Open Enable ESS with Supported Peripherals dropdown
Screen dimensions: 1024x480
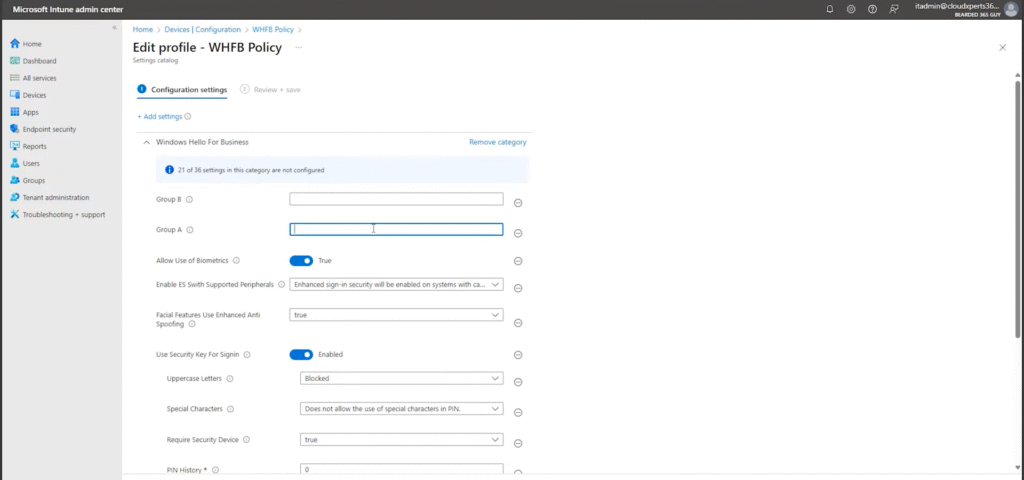396,285
